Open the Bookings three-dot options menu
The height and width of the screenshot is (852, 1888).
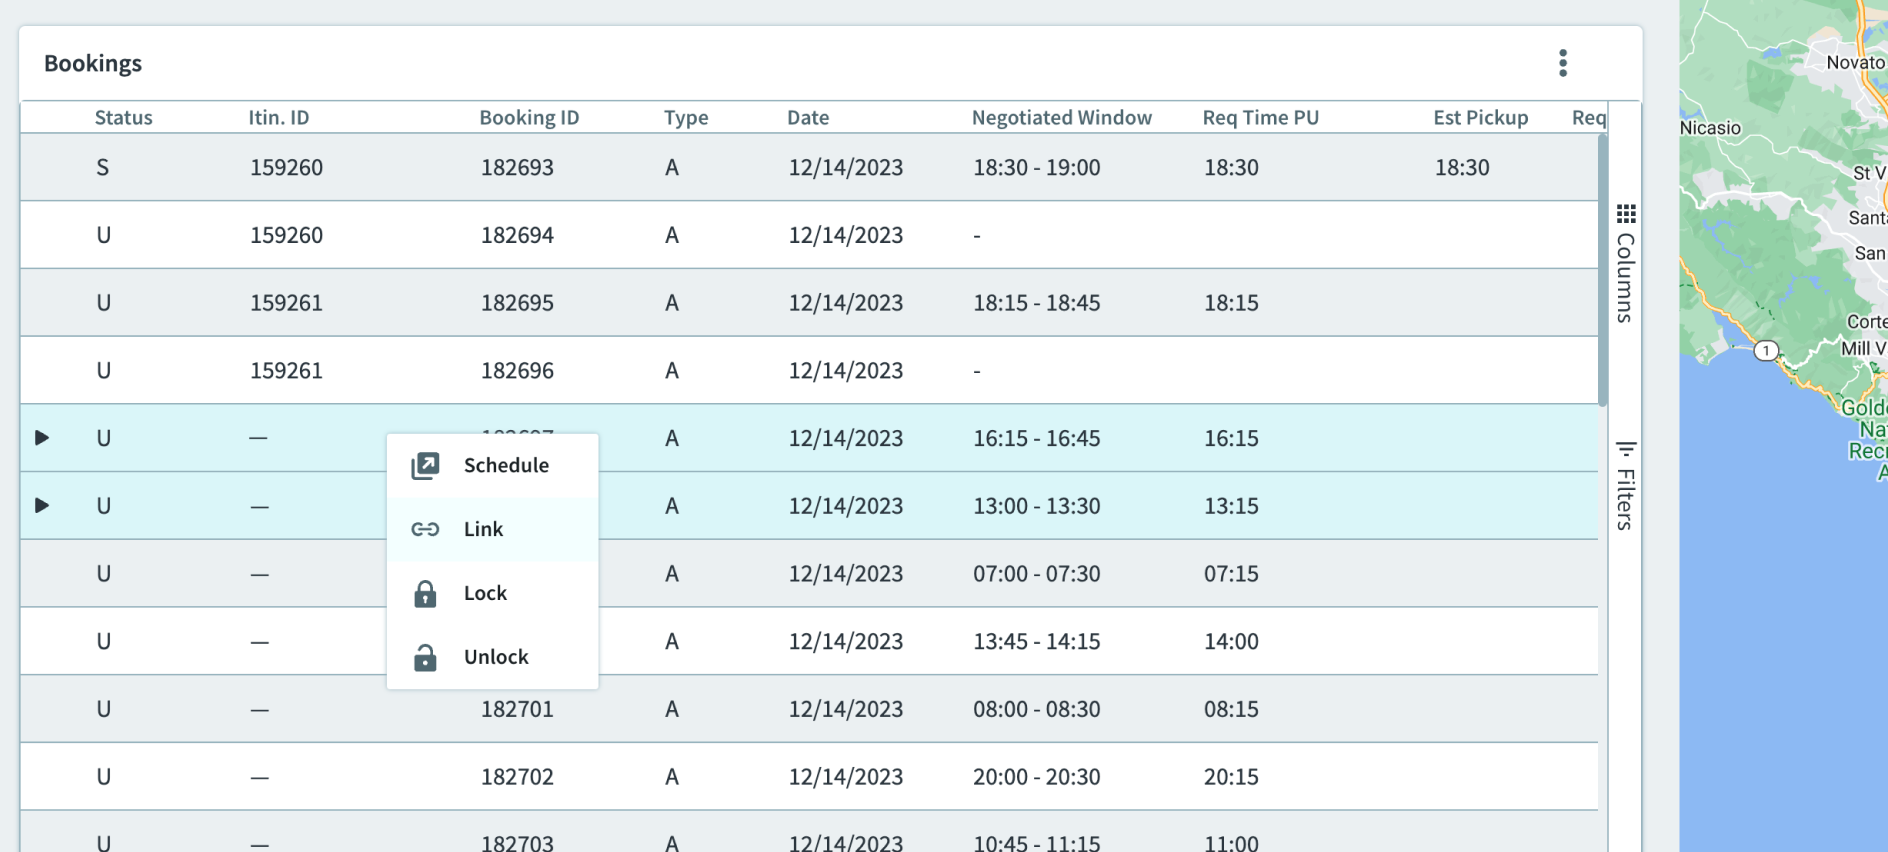tap(1562, 63)
